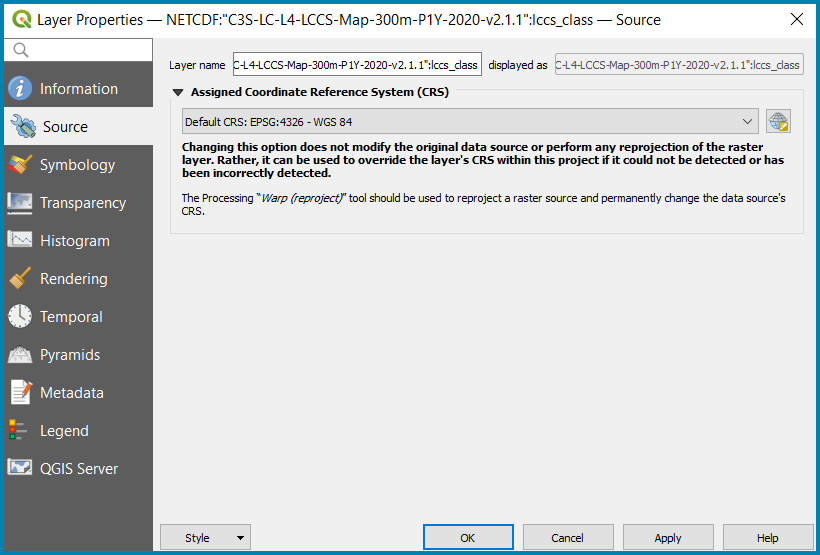Click the Cancel button
This screenshot has height=555, width=820.
(568, 538)
